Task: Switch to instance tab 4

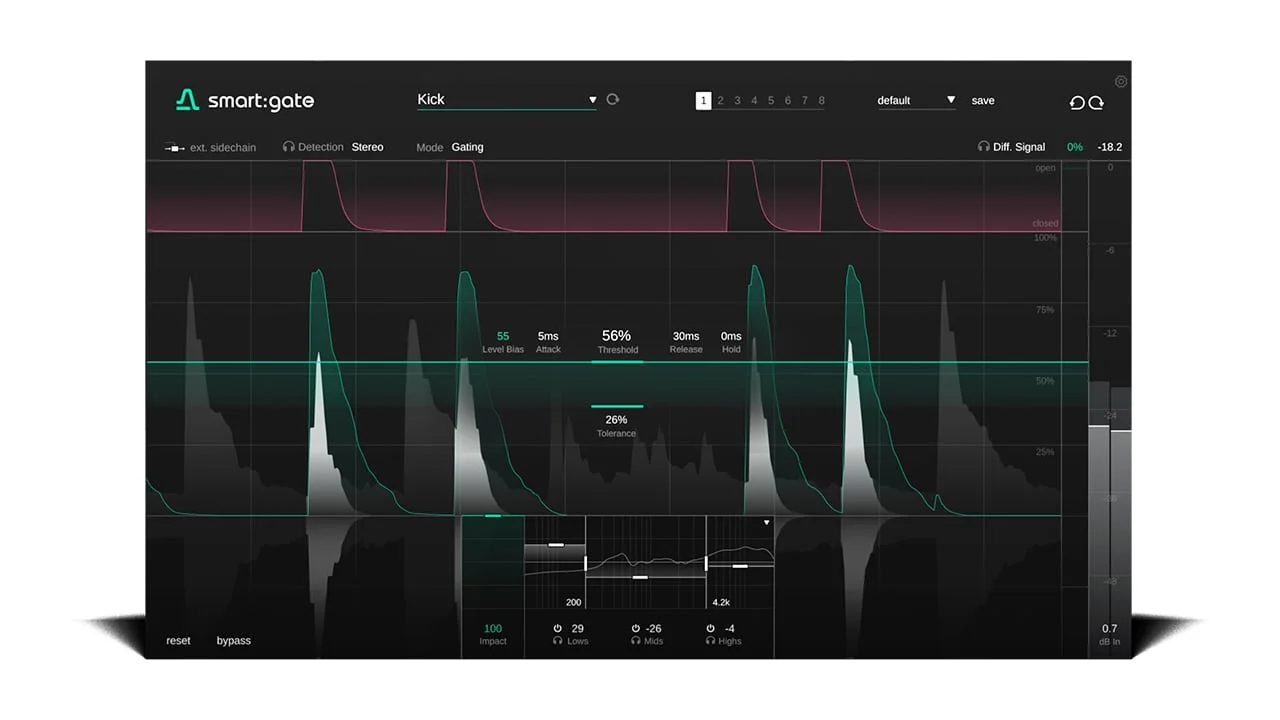Action: click(754, 100)
